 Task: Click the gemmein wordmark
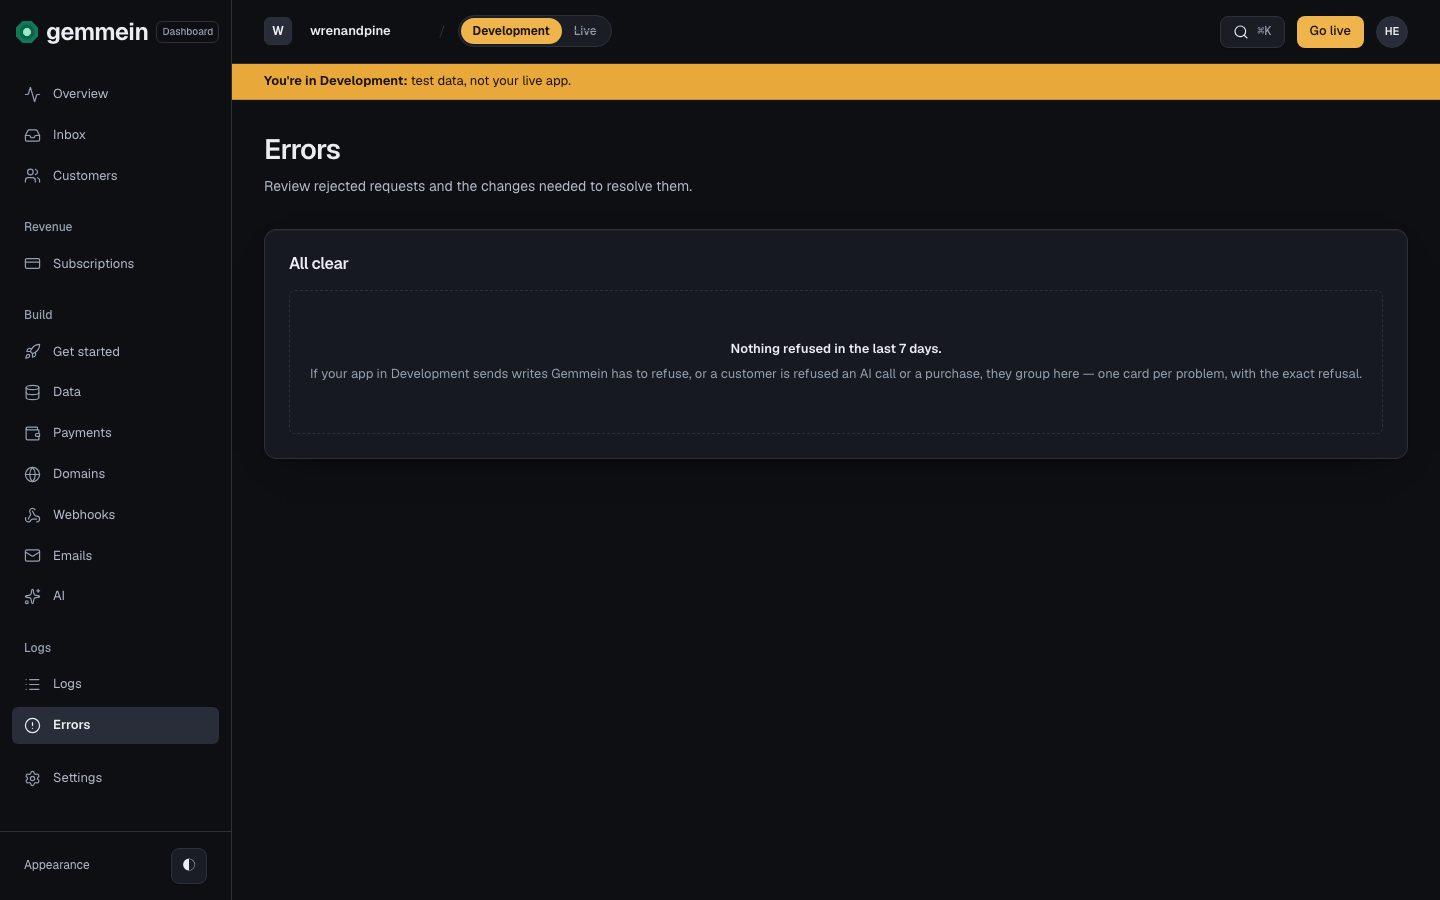pos(97,32)
